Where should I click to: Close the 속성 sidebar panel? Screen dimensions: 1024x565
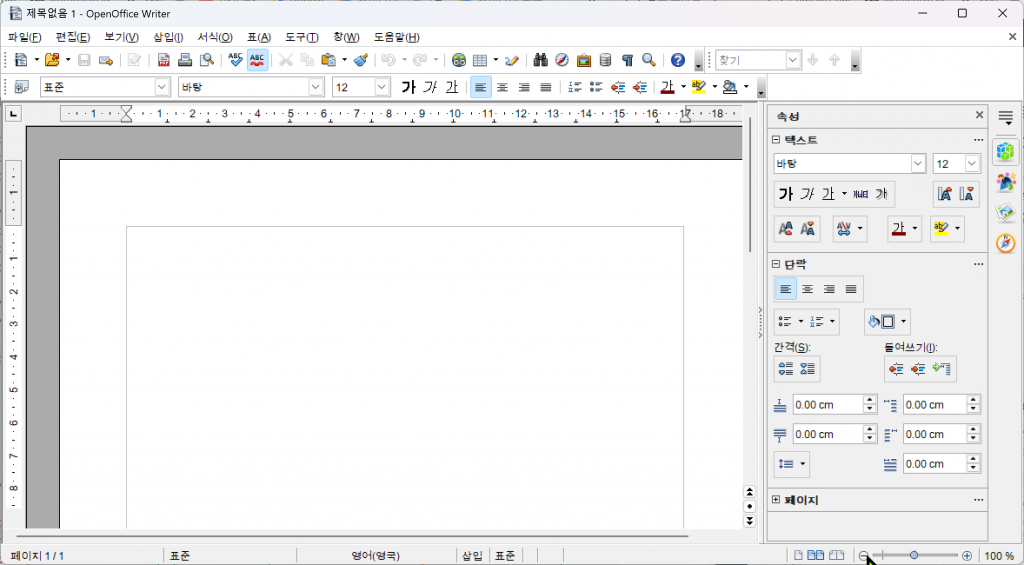[979, 115]
